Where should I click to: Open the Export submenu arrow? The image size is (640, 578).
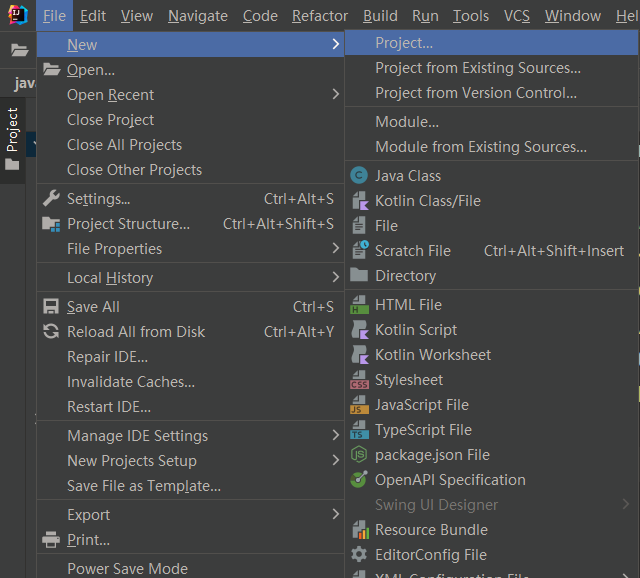336,515
